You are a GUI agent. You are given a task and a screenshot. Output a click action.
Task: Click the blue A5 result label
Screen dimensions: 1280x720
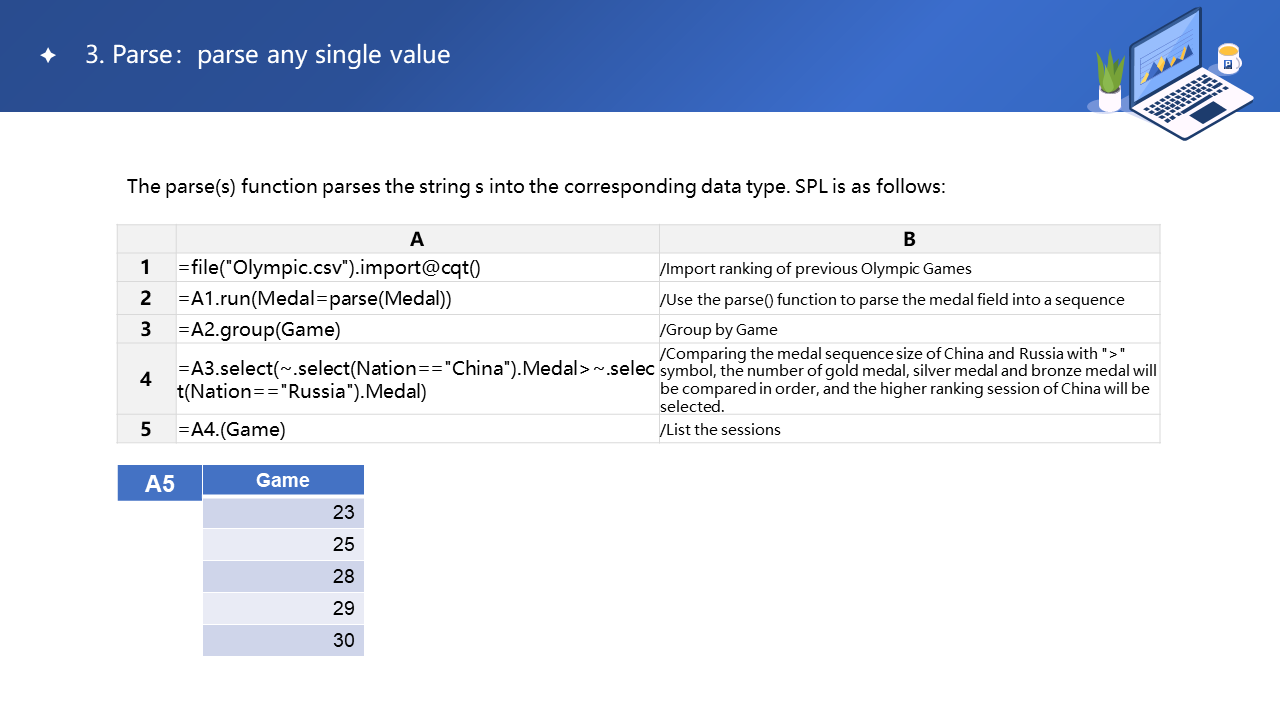pos(160,483)
